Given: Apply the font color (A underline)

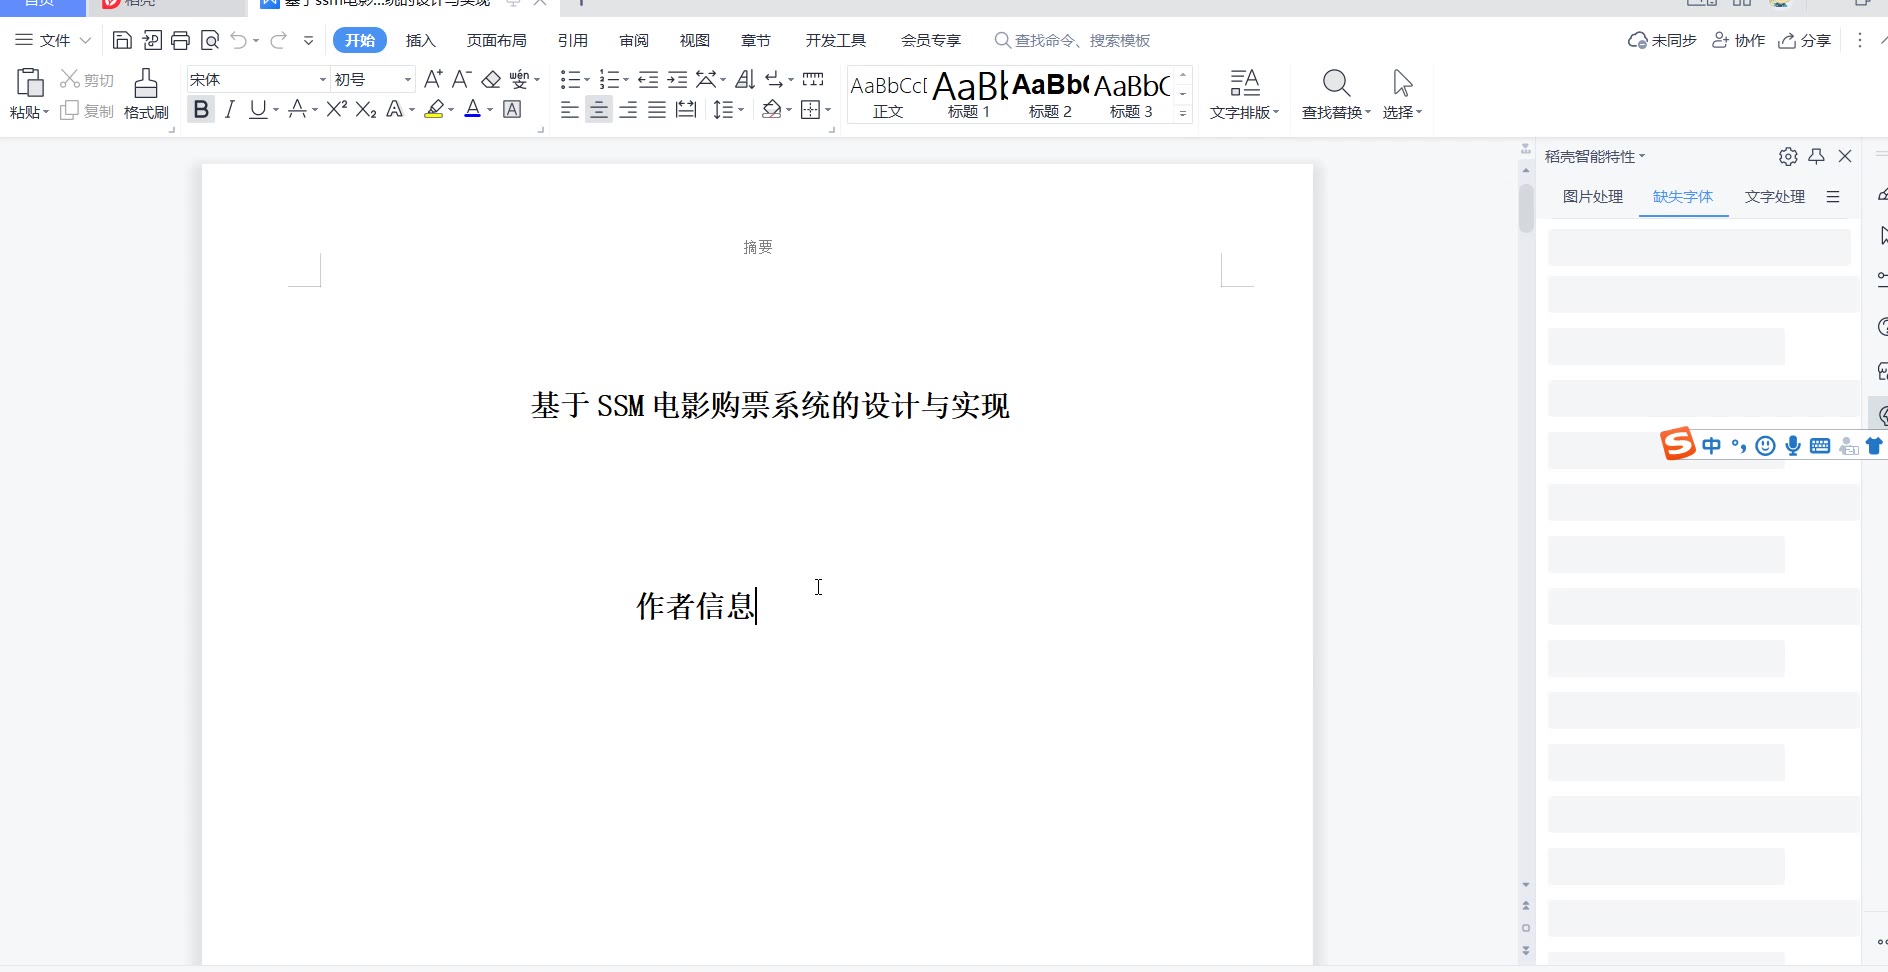Looking at the screenshot, I should coord(473,109).
